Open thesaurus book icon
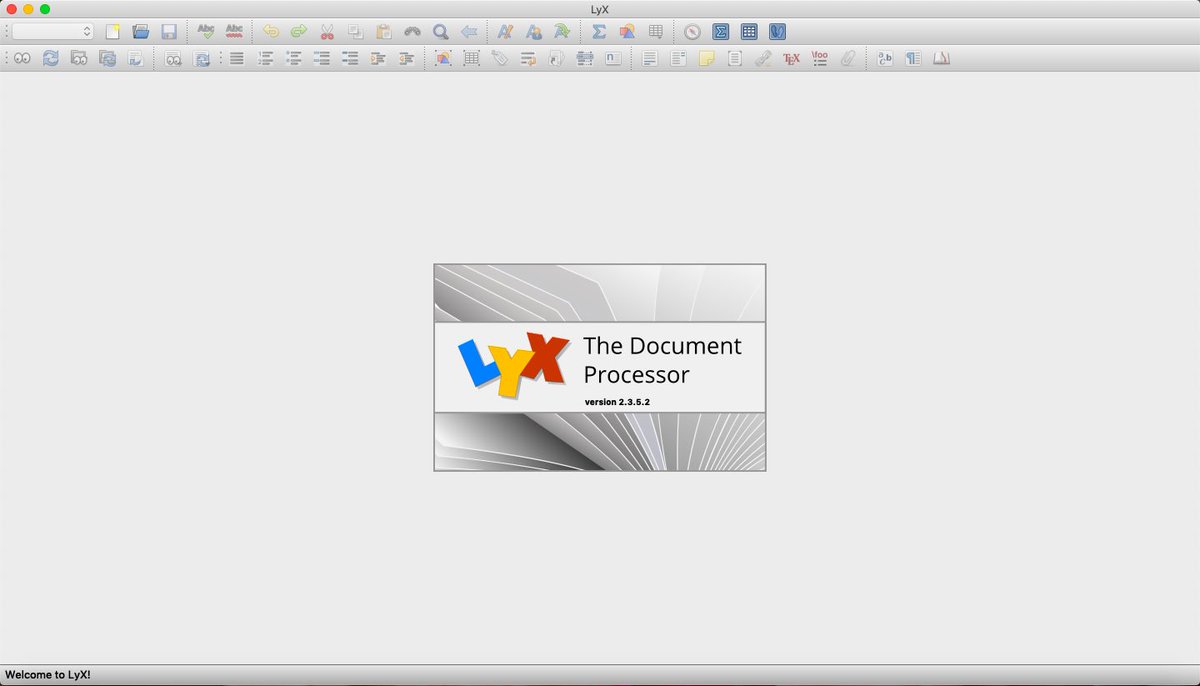Image resolution: width=1200 pixels, height=686 pixels. (941, 59)
